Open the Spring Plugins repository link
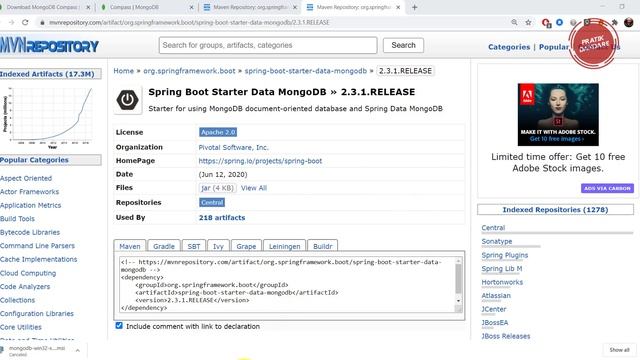The height and width of the screenshot is (360, 640). click(504, 255)
